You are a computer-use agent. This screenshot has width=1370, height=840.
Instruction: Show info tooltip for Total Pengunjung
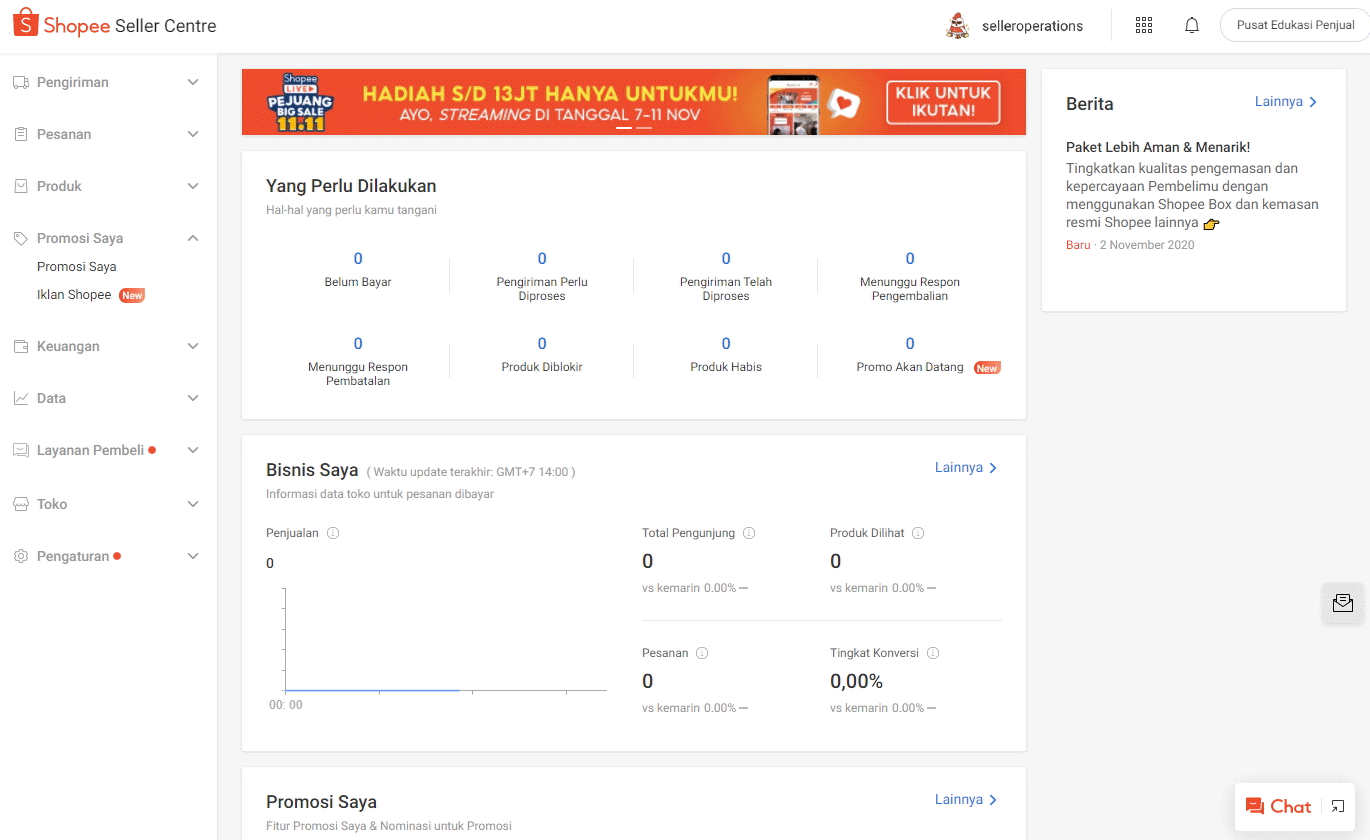(749, 533)
